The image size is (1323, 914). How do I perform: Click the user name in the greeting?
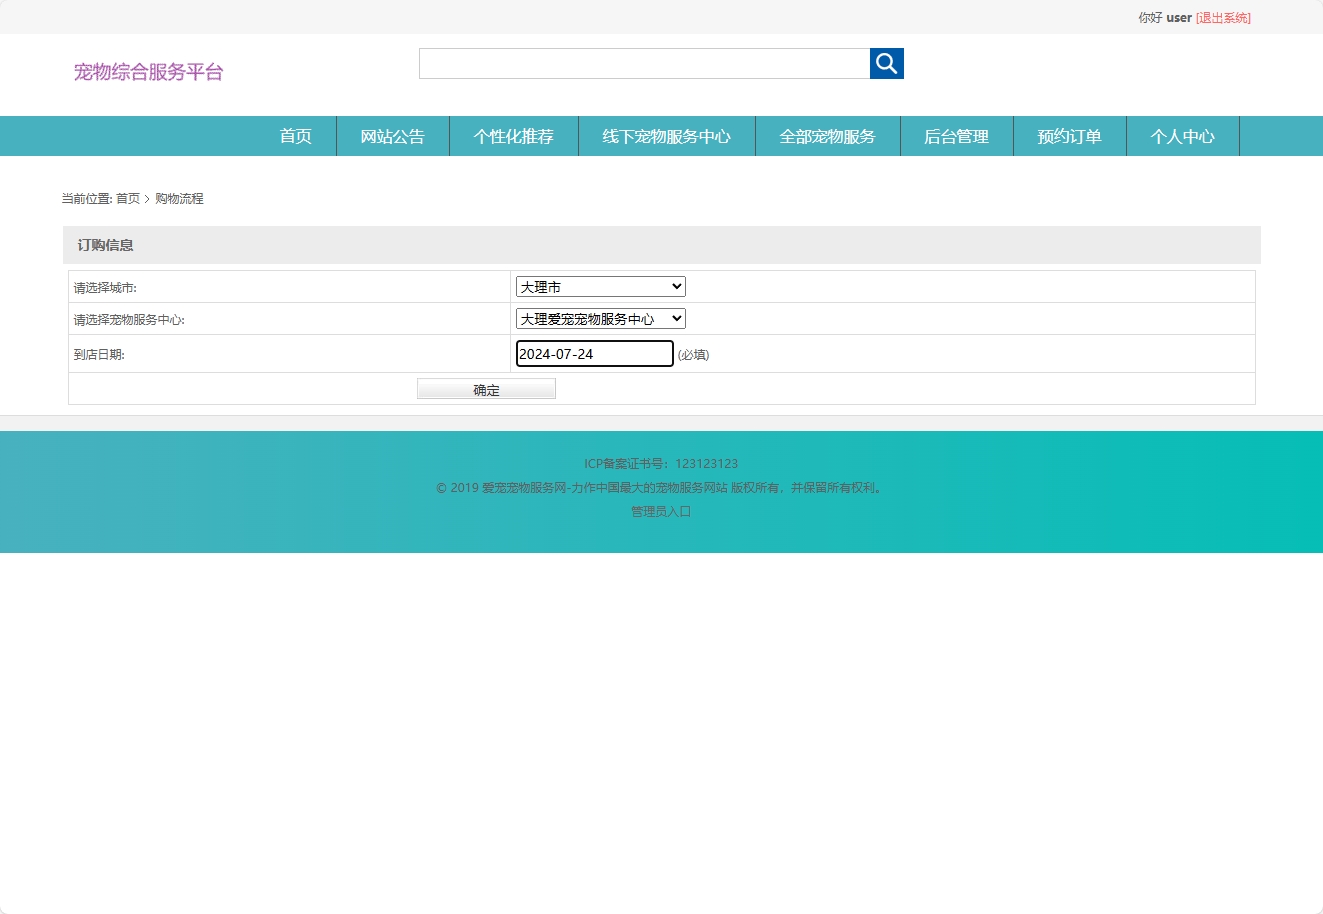click(1179, 18)
